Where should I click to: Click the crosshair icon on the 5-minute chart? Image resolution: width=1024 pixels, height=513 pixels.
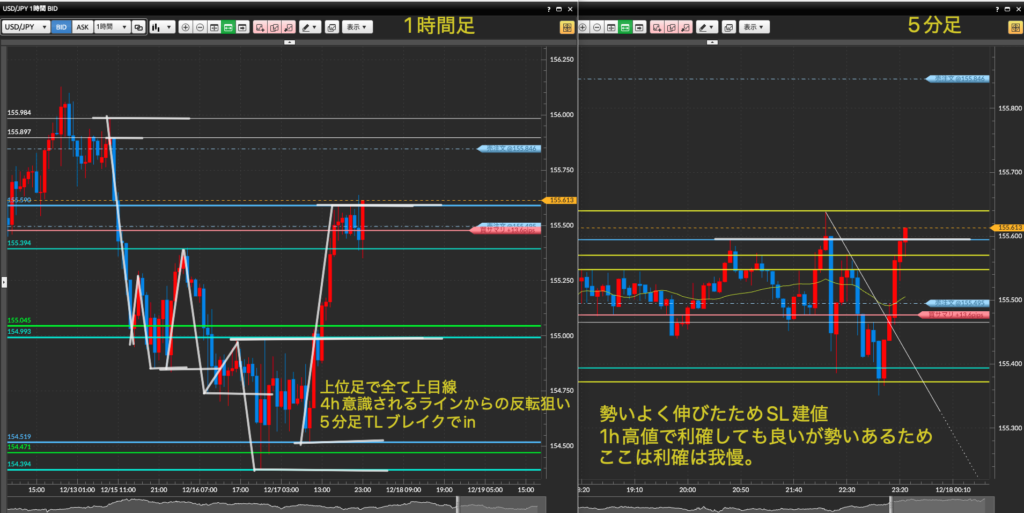[x=613, y=27]
